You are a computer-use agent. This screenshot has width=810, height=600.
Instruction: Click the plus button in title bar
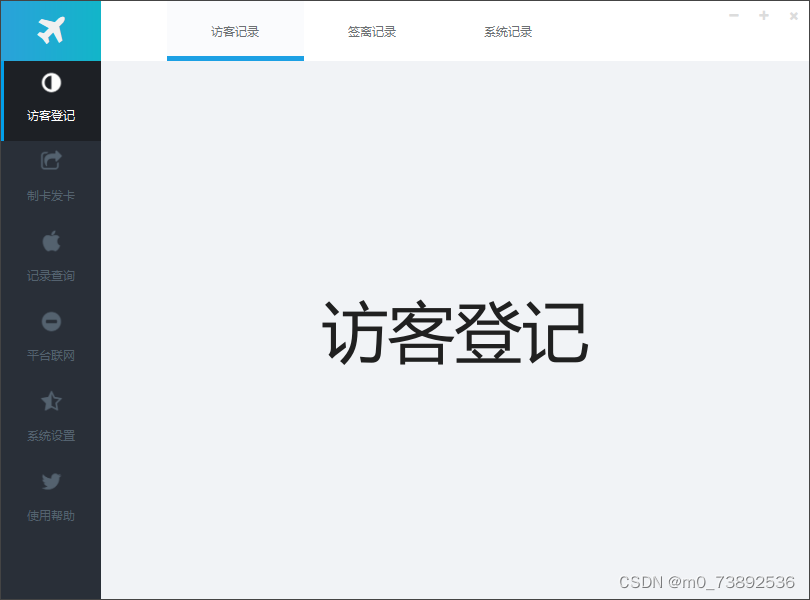[x=764, y=16]
